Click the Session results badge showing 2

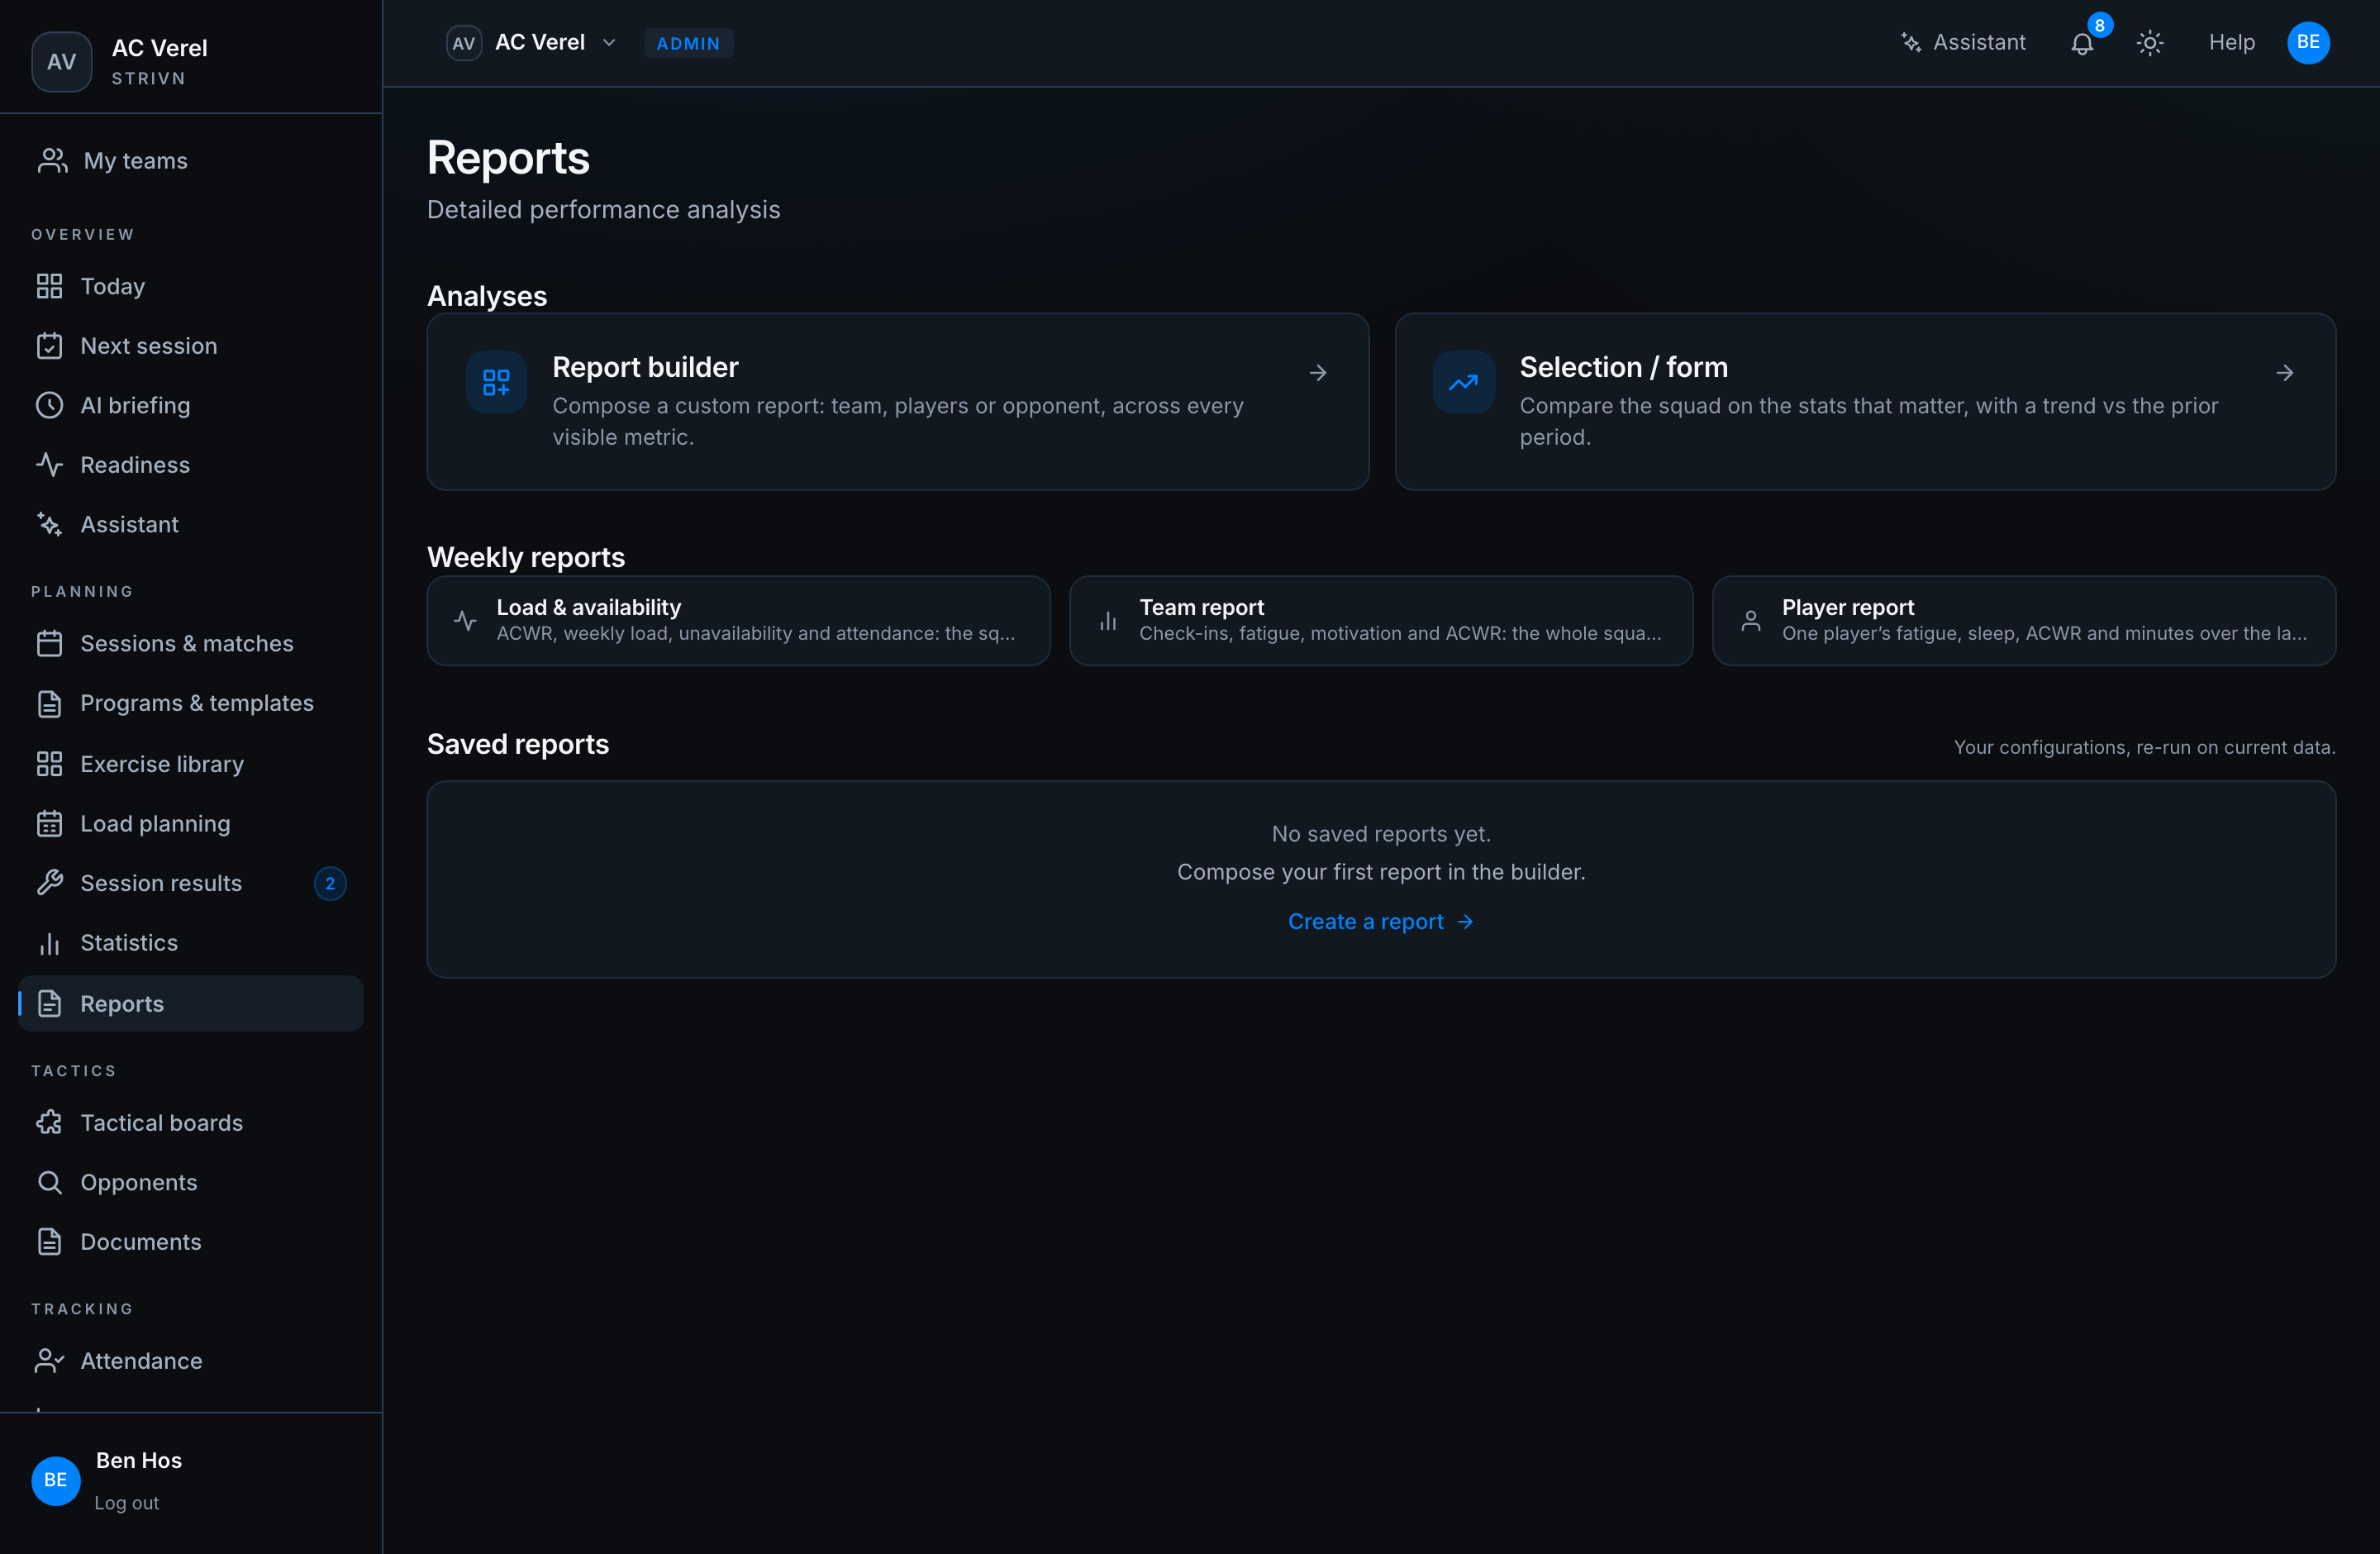pos(330,883)
